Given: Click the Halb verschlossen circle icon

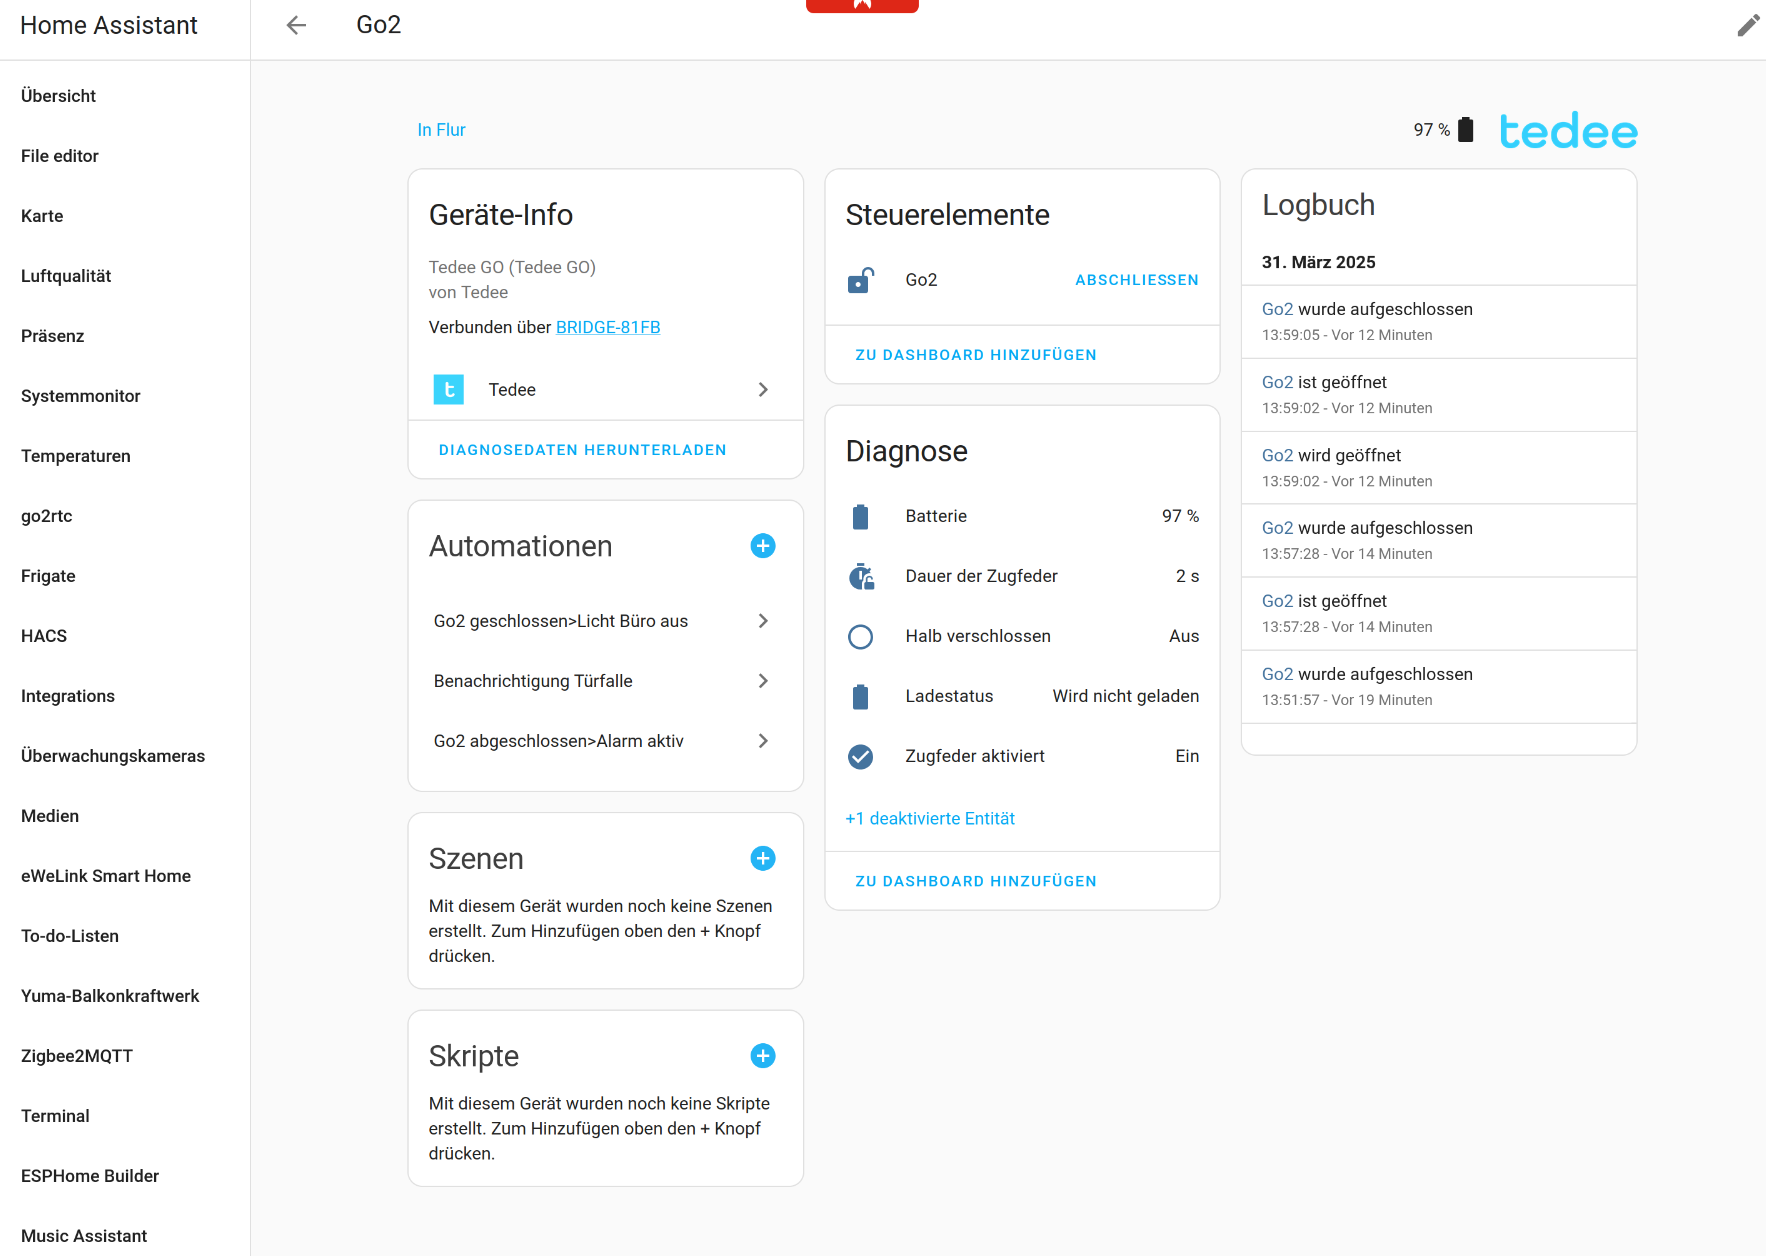Looking at the screenshot, I should click(860, 636).
